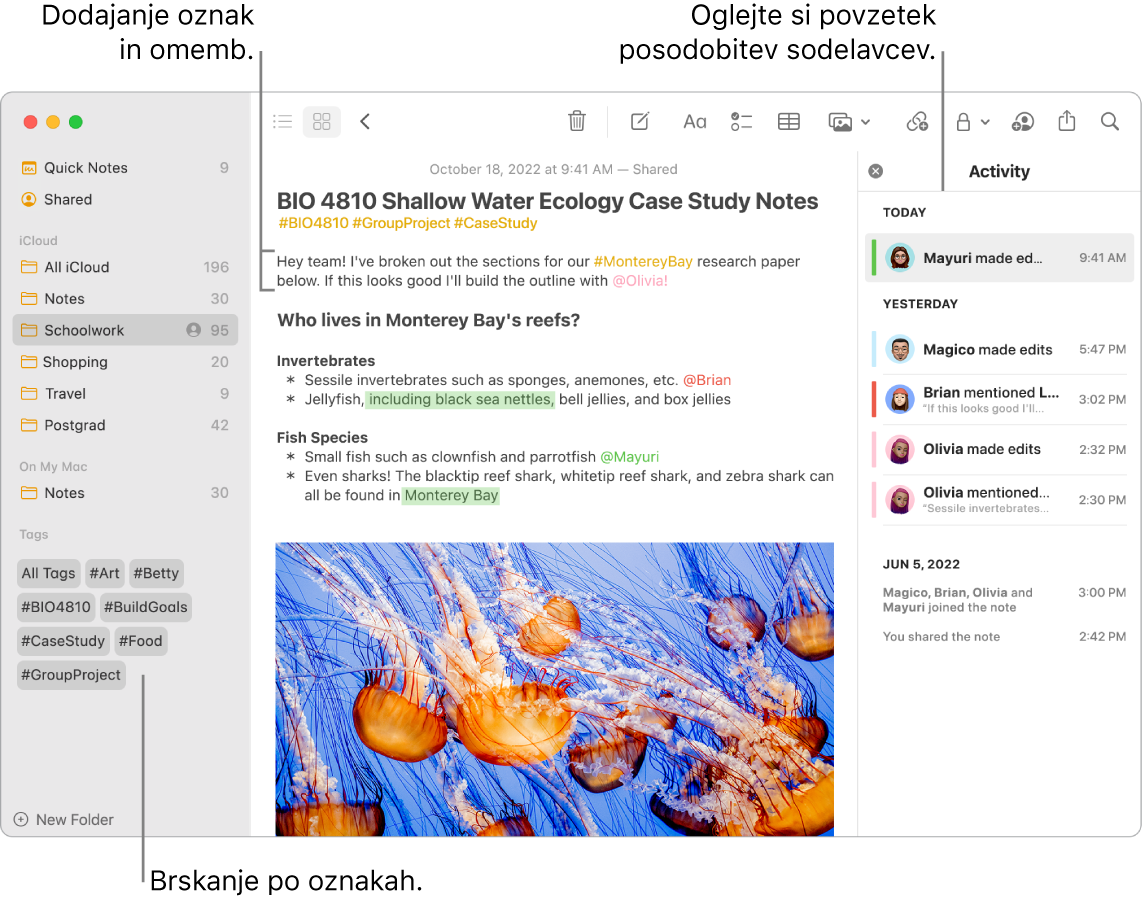Click #BIO4810 tag under note title

(x=314, y=224)
